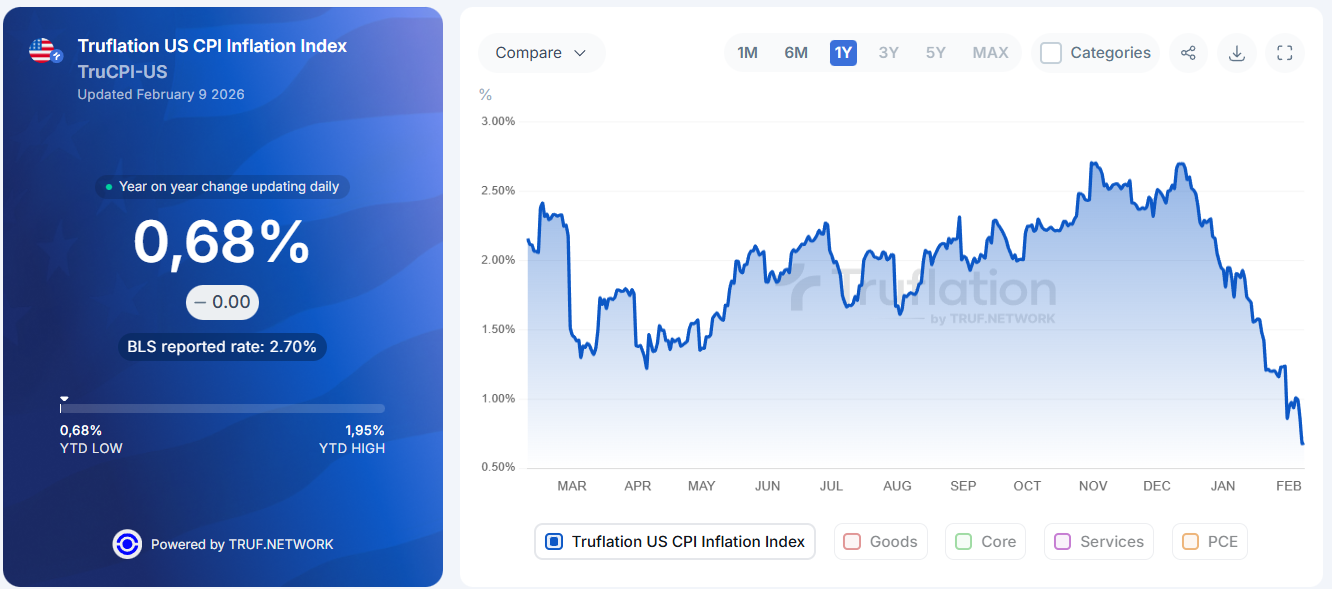Viewport: 1332px width, 589px height.
Task: Click the Truflation watermark logo on chart
Action: point(921,294)
